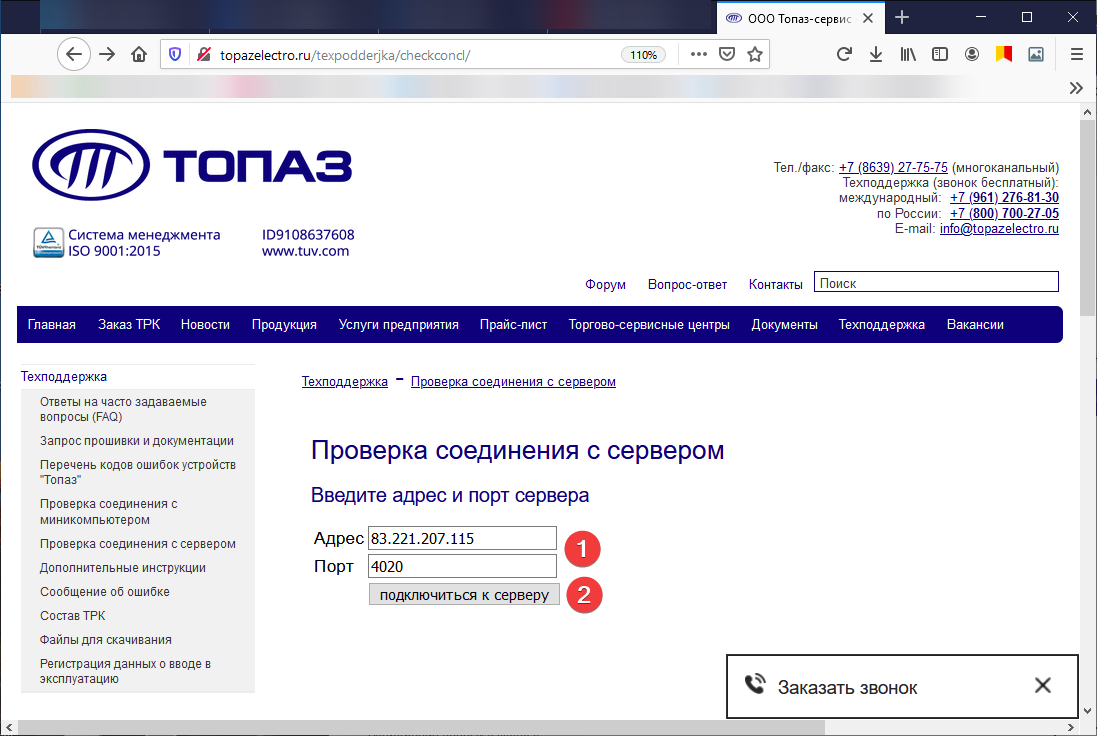1097x736 pixels.
Task: Open the Прайс-лист menu item
Action: click(514, 325)
